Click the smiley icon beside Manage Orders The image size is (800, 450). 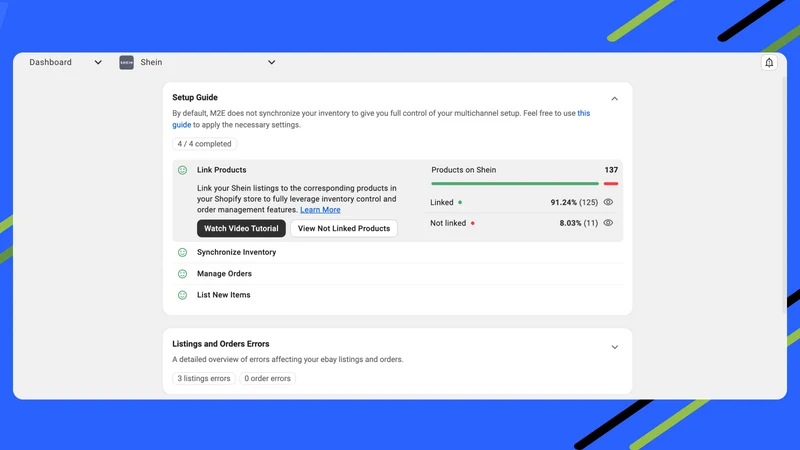click(182, 273)
